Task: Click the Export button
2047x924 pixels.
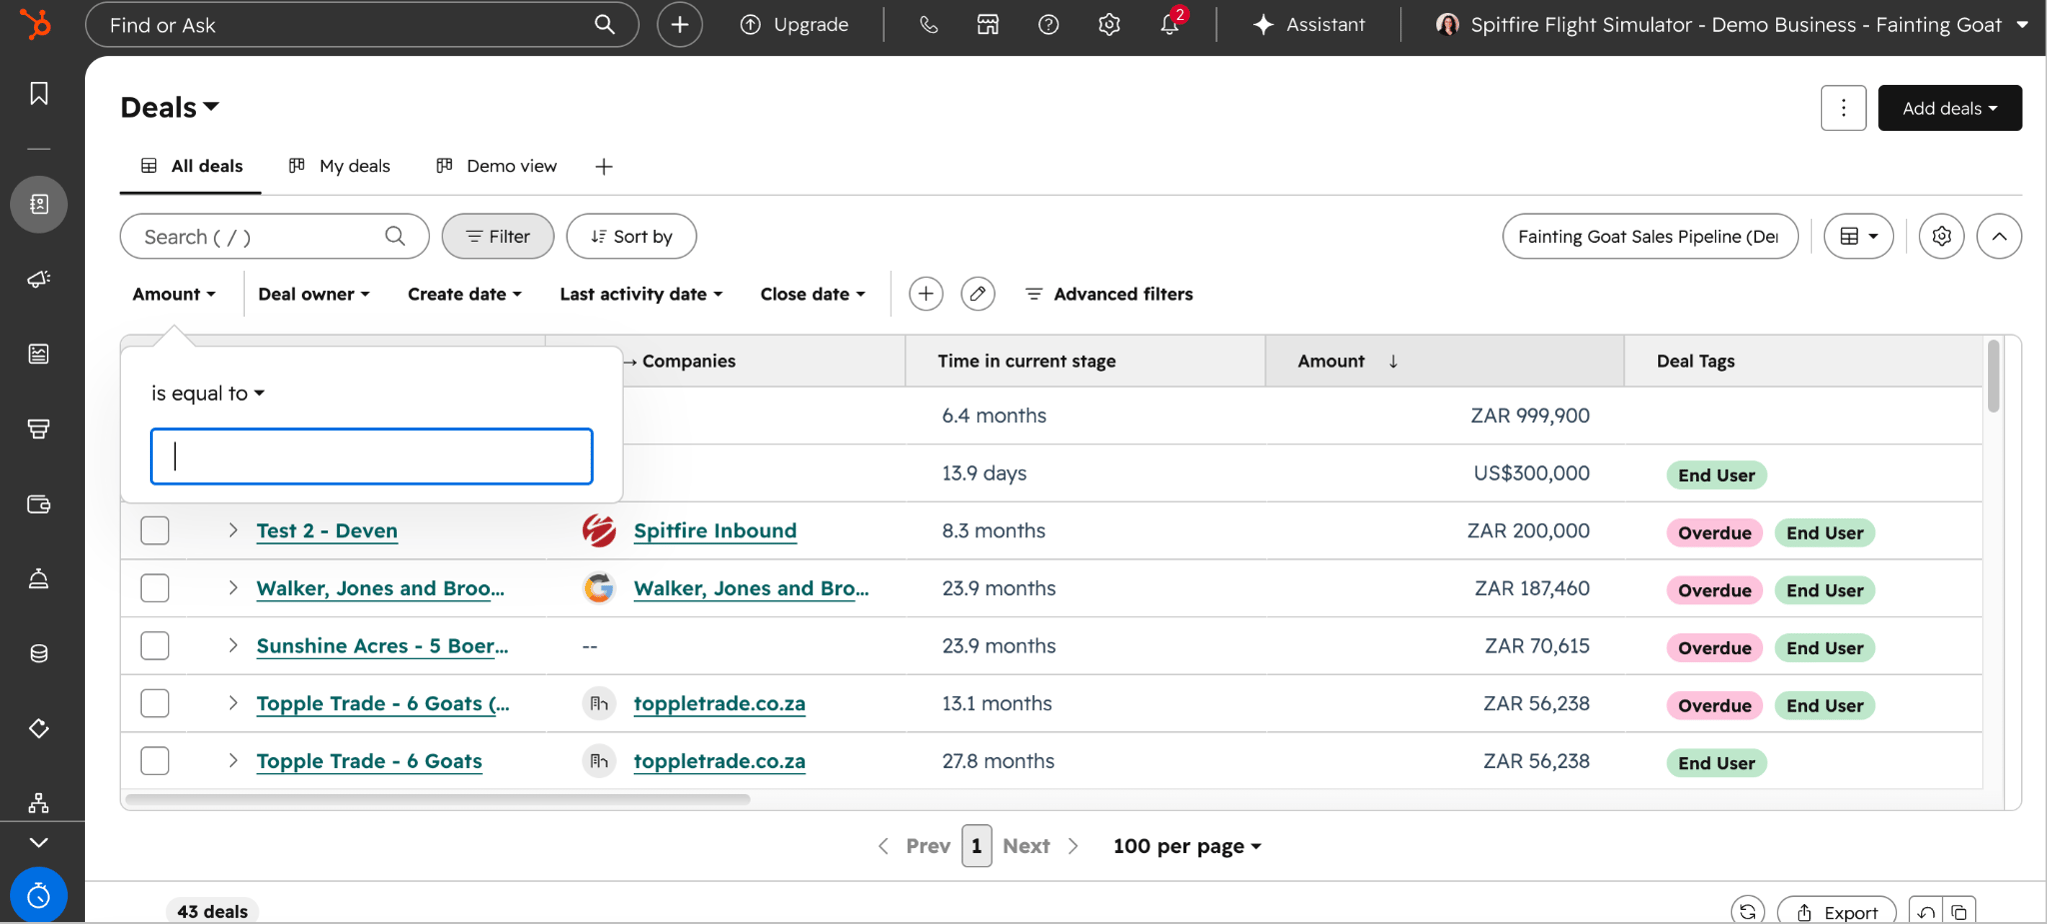Action: pyautogui.click(x=1837, y=912)
